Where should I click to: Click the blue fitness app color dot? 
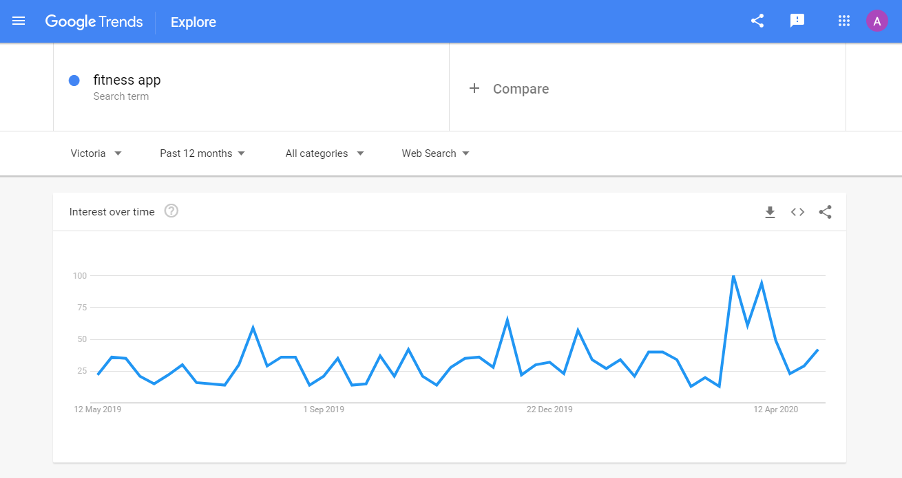pos(74,81)
